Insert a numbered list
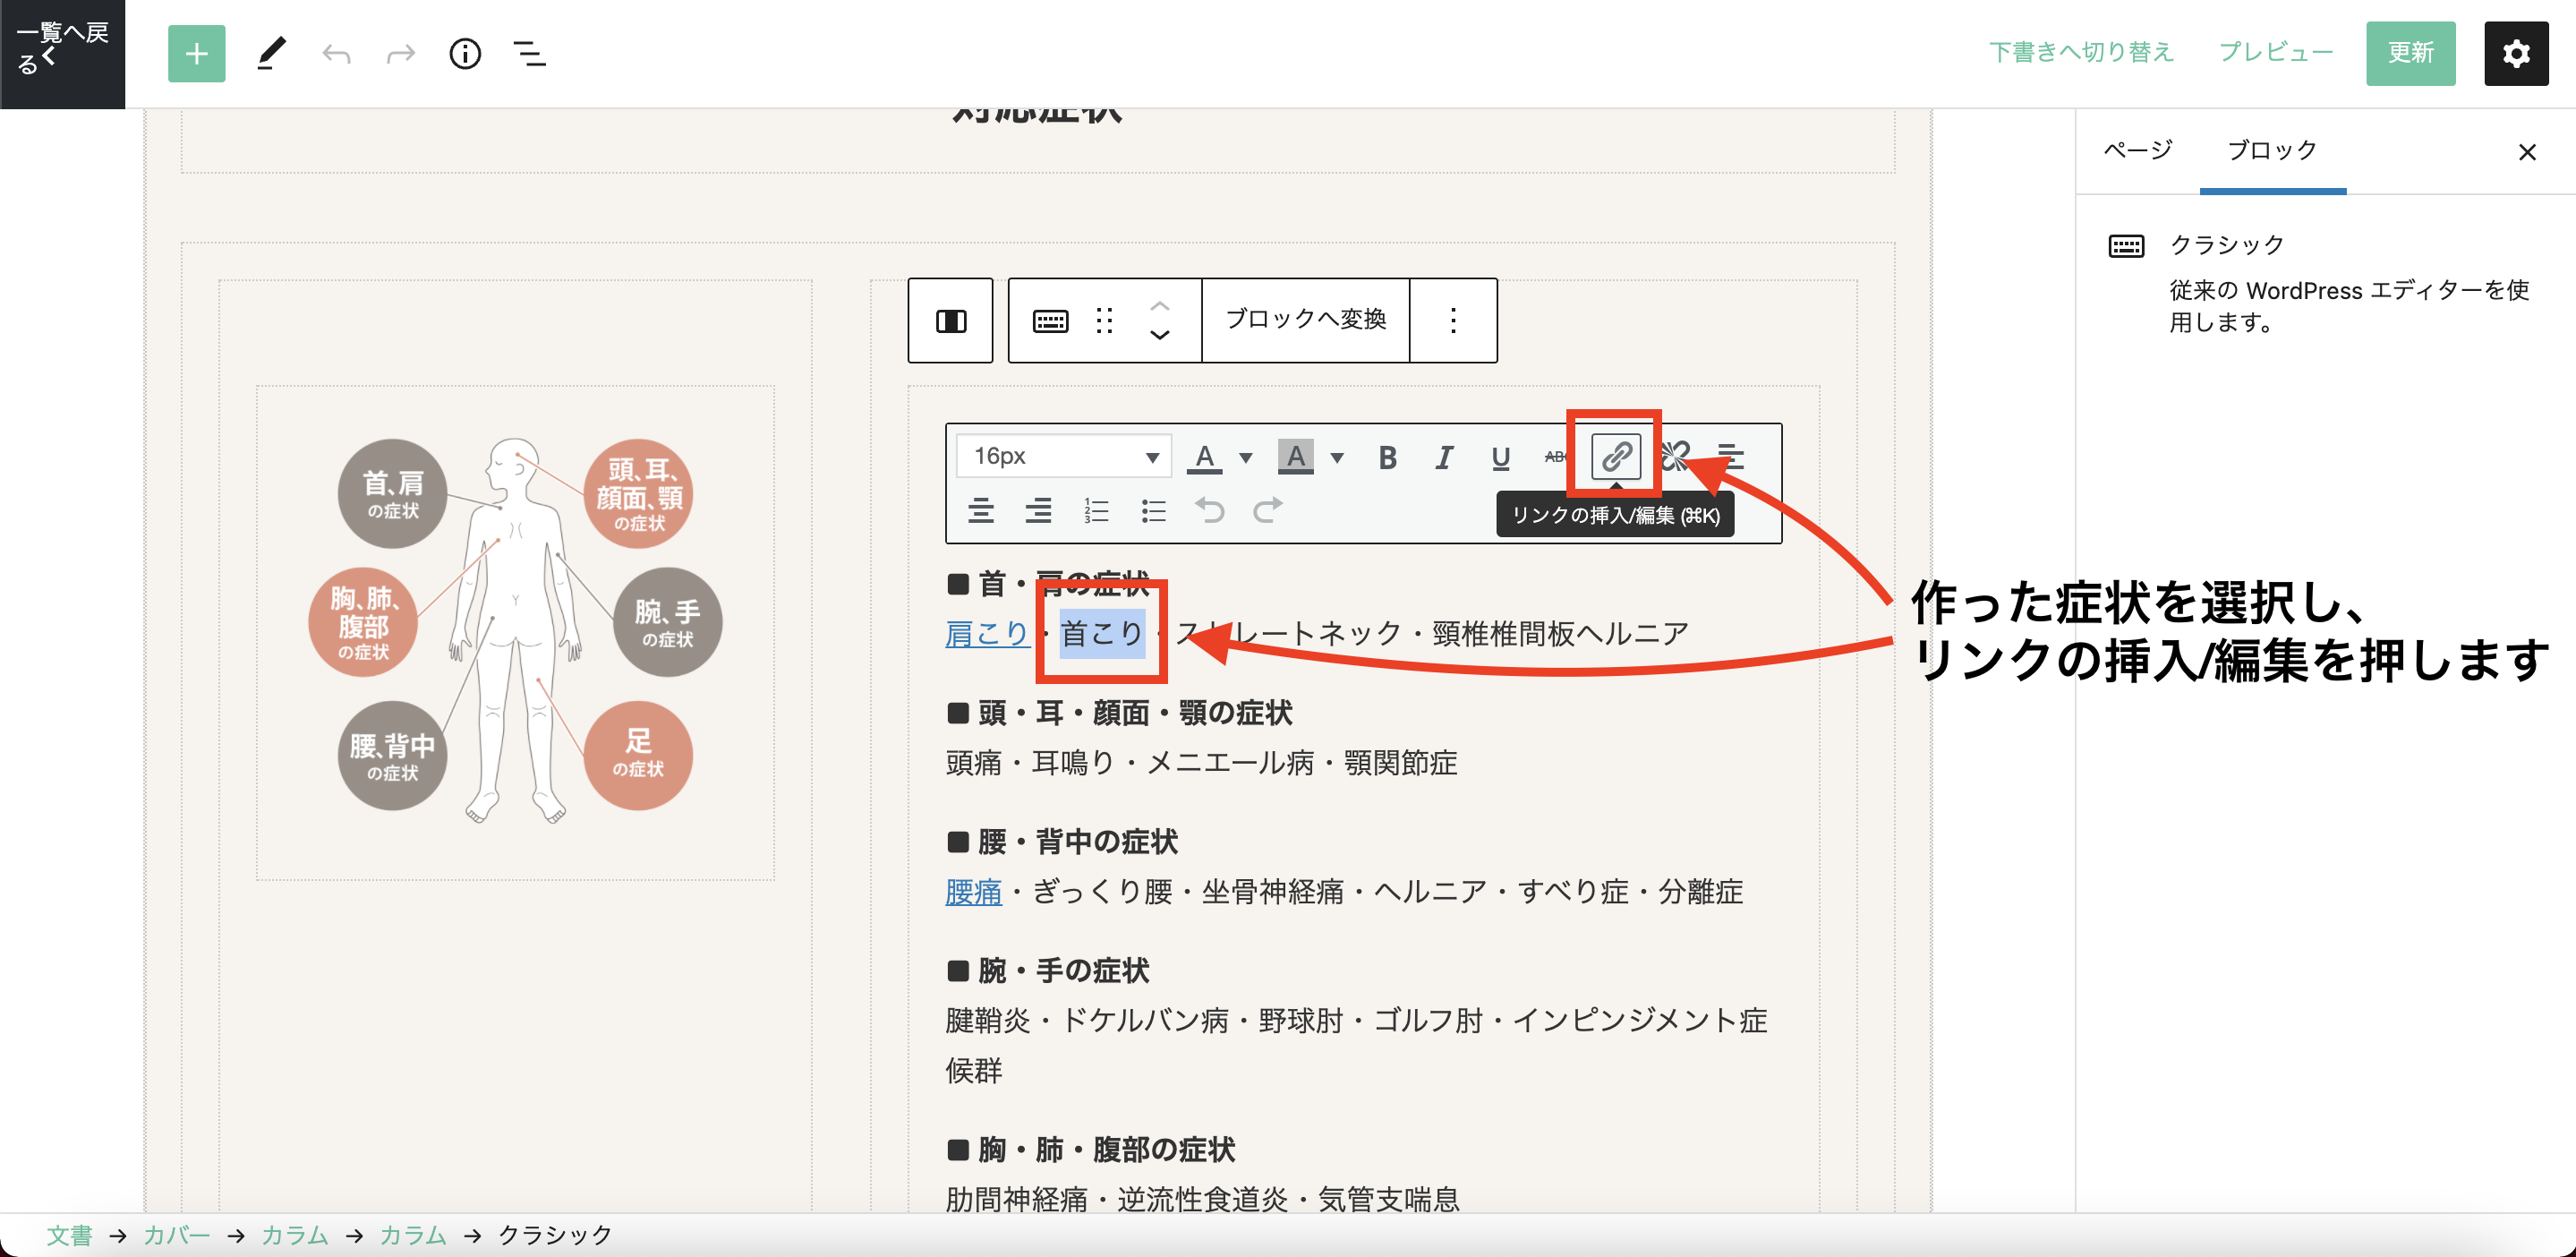 pyautogui.click(x=1096, y=511)
